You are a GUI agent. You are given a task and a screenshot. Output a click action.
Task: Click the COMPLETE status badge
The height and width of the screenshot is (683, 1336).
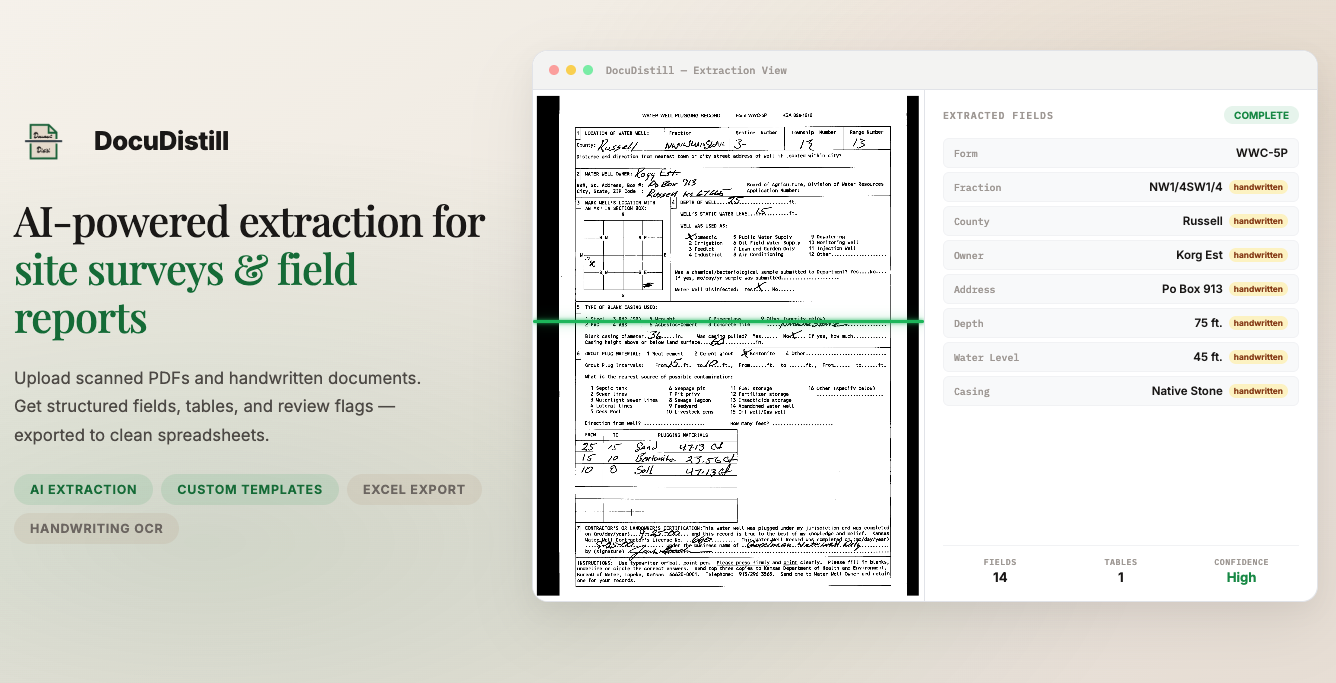click(x=1261, y=115)
